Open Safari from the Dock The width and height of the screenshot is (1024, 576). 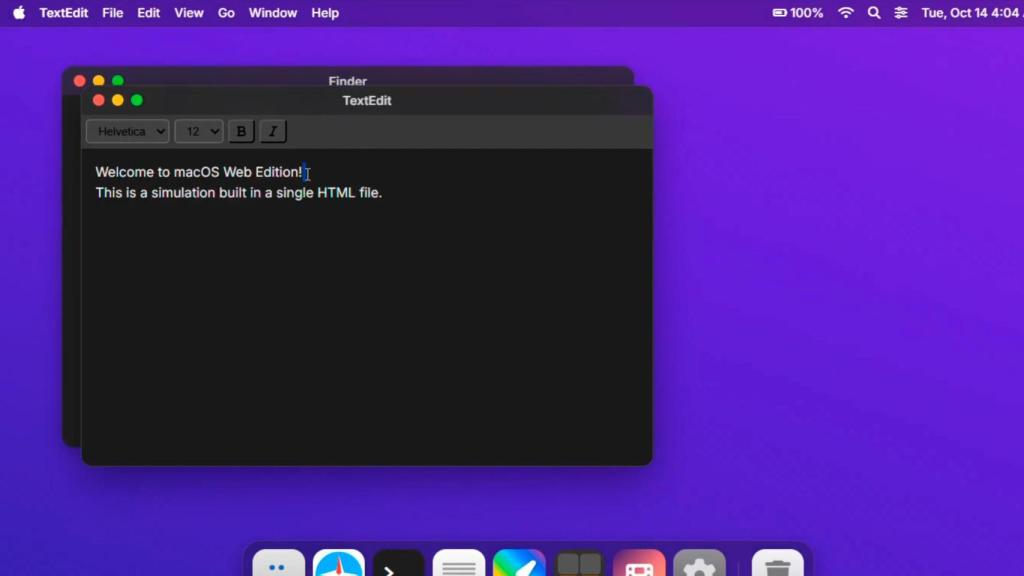[338, 563]
